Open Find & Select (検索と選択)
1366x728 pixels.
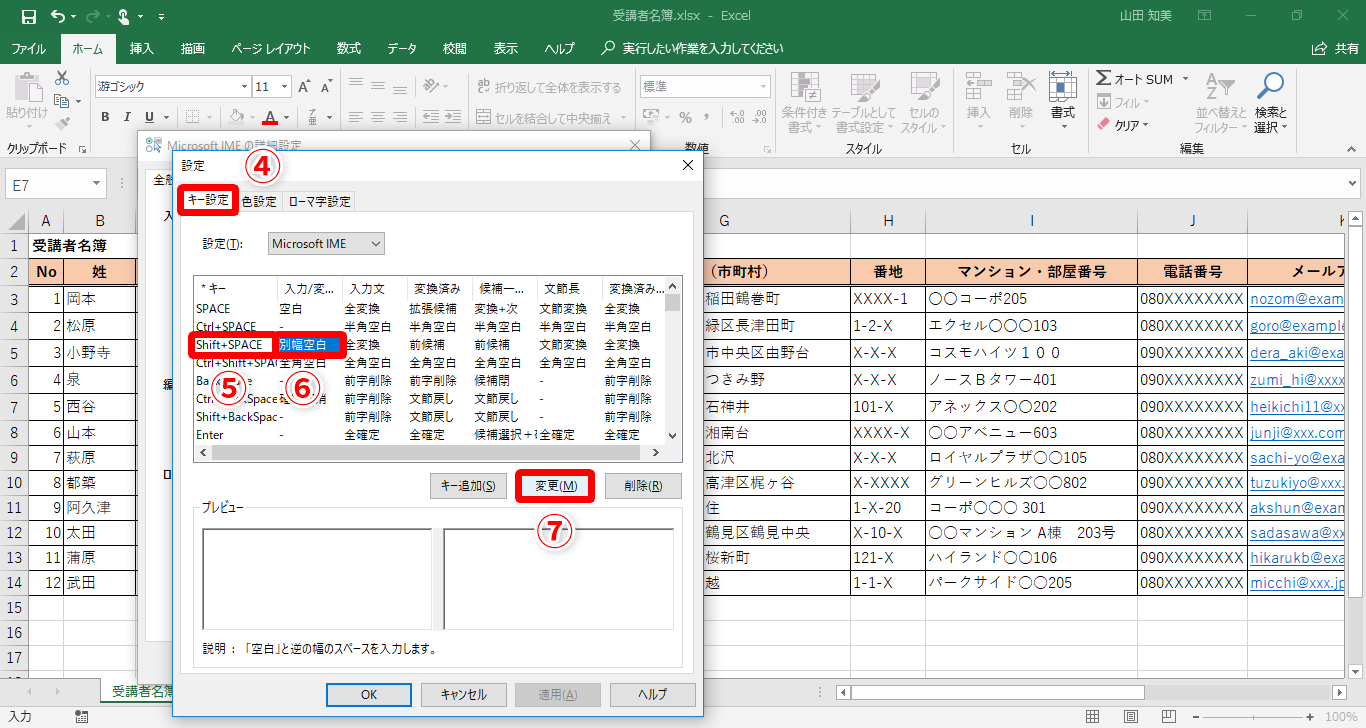pyautogui.click(x=1270, y=103)
